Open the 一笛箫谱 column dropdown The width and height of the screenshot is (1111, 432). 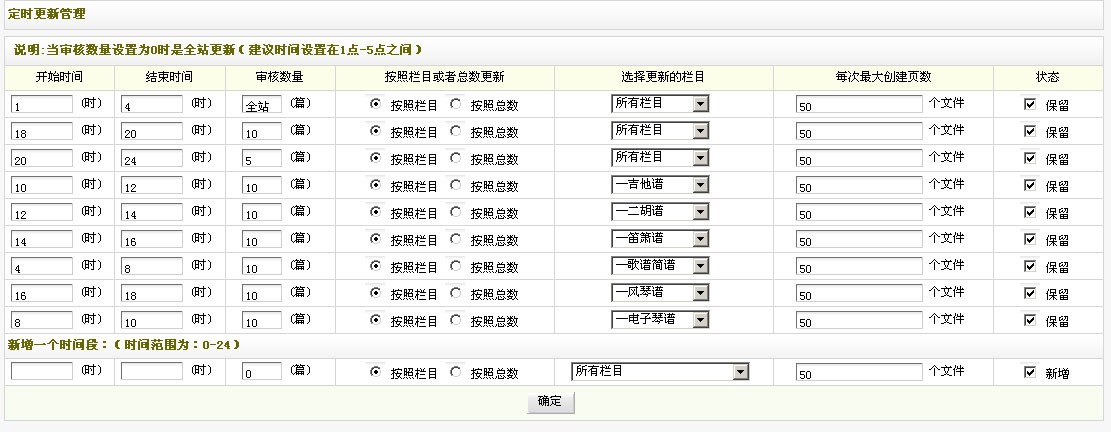pyautogui.click(x=660, y=238)
